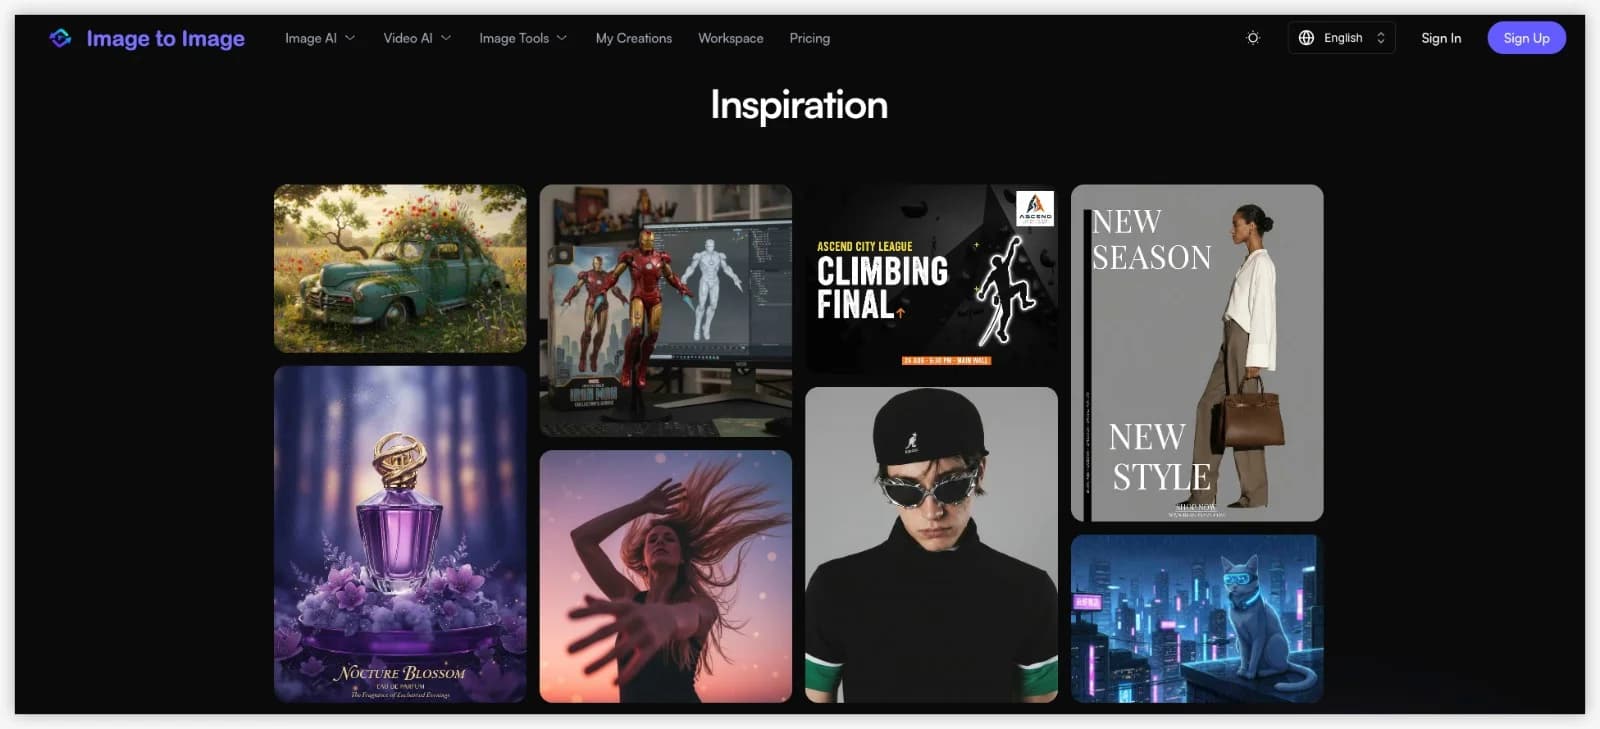Go to My Creations

pos(634,38)
